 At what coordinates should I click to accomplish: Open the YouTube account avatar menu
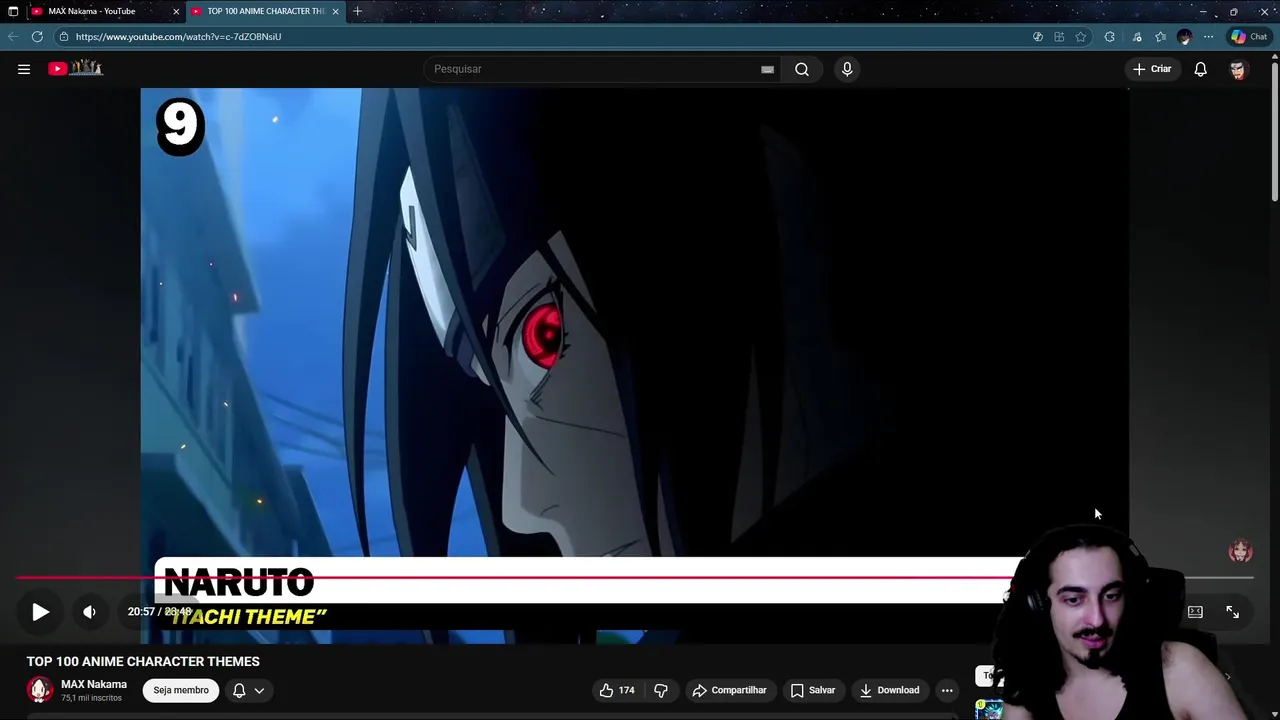(1238, 69)
